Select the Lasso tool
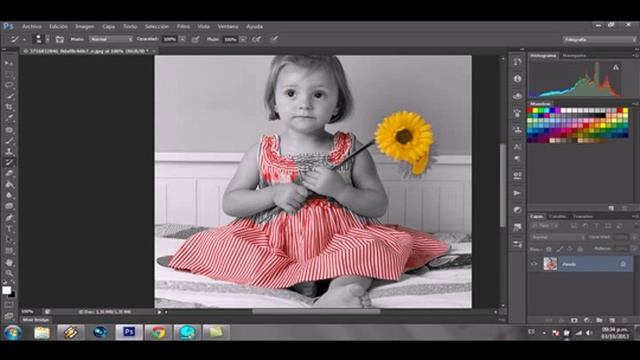Screen dimensions: 640x360 [x=9, y=85]
